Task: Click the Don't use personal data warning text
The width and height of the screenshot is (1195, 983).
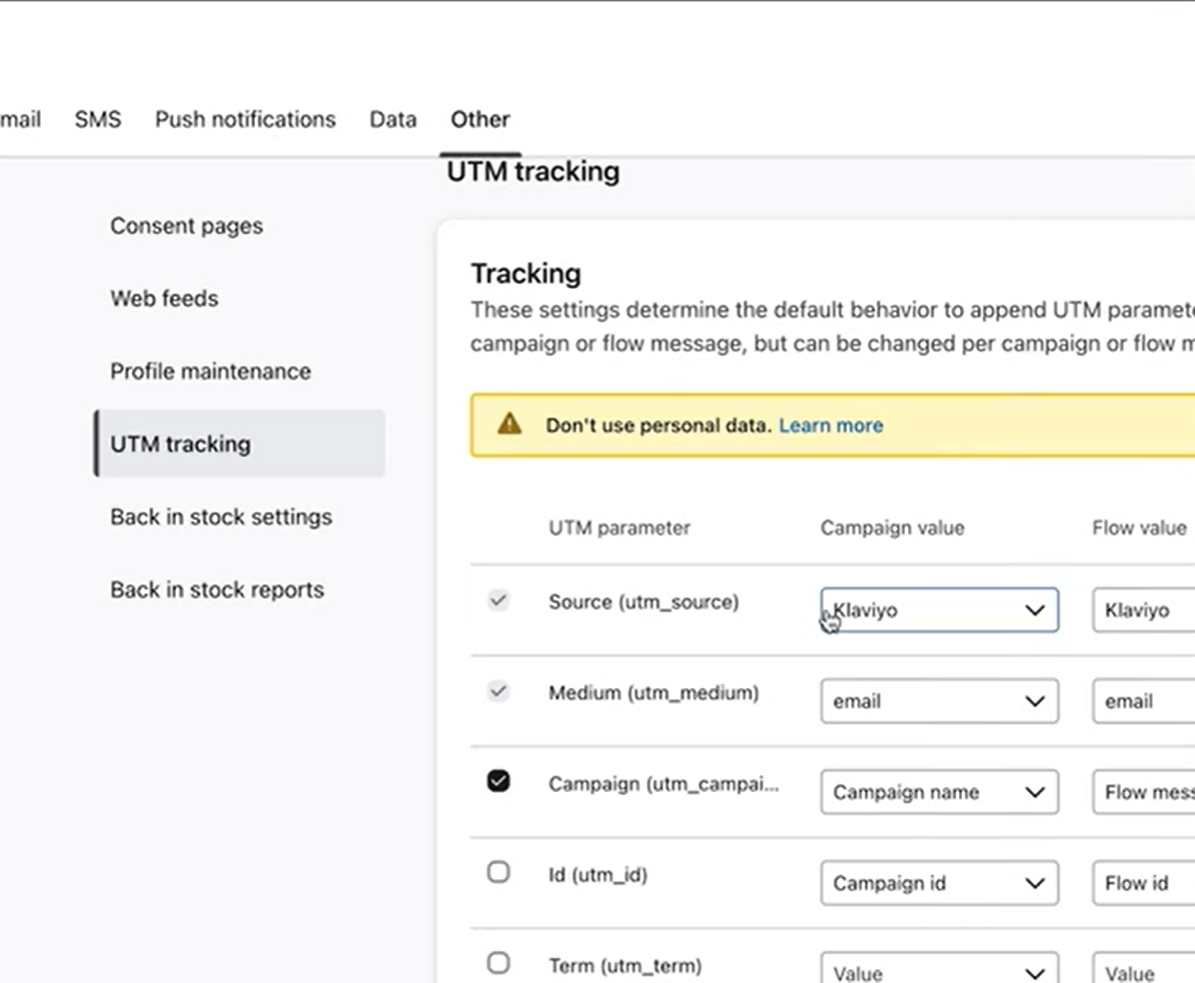Action: tap(658, 425)
